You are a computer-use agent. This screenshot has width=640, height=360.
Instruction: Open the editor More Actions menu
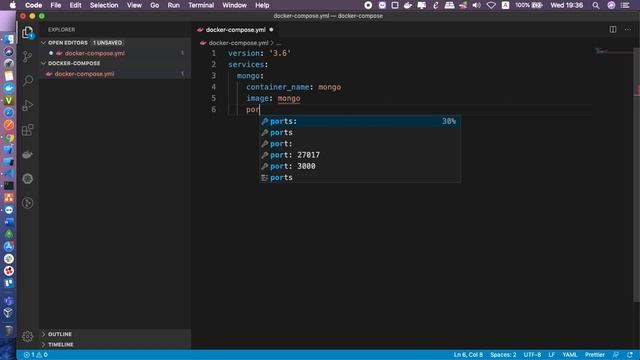click(628, 29)
